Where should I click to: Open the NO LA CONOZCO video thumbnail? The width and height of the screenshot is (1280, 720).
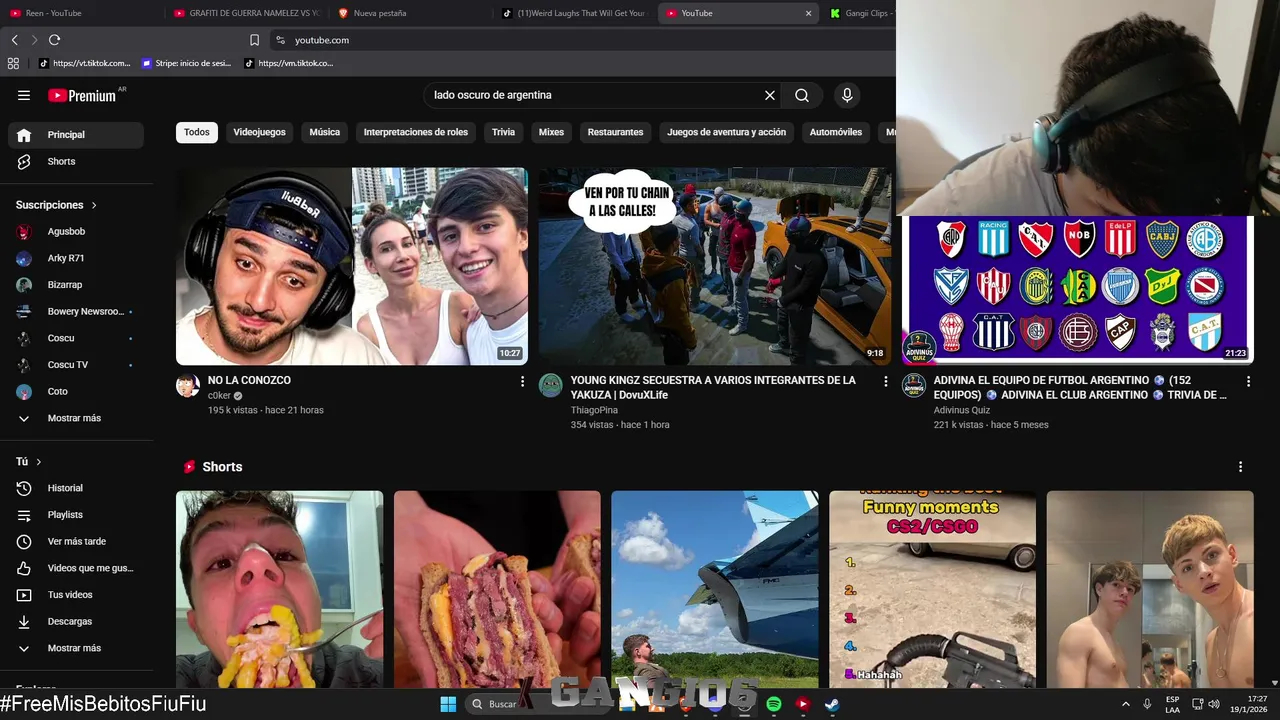[352, 266]
